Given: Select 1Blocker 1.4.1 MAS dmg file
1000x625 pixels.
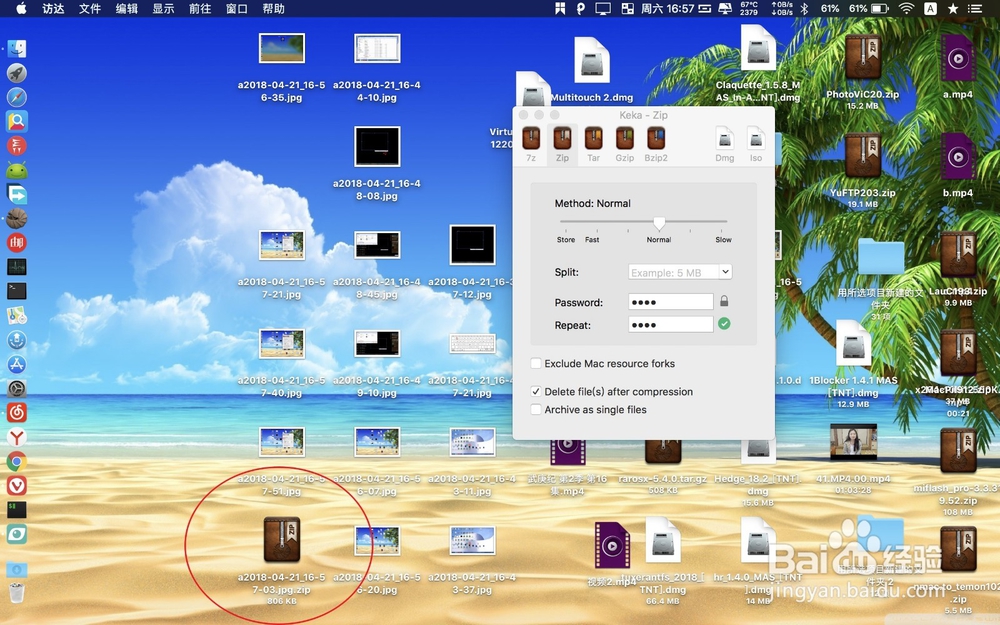Looking at the screenshot, I should click(x=853, y=344).
